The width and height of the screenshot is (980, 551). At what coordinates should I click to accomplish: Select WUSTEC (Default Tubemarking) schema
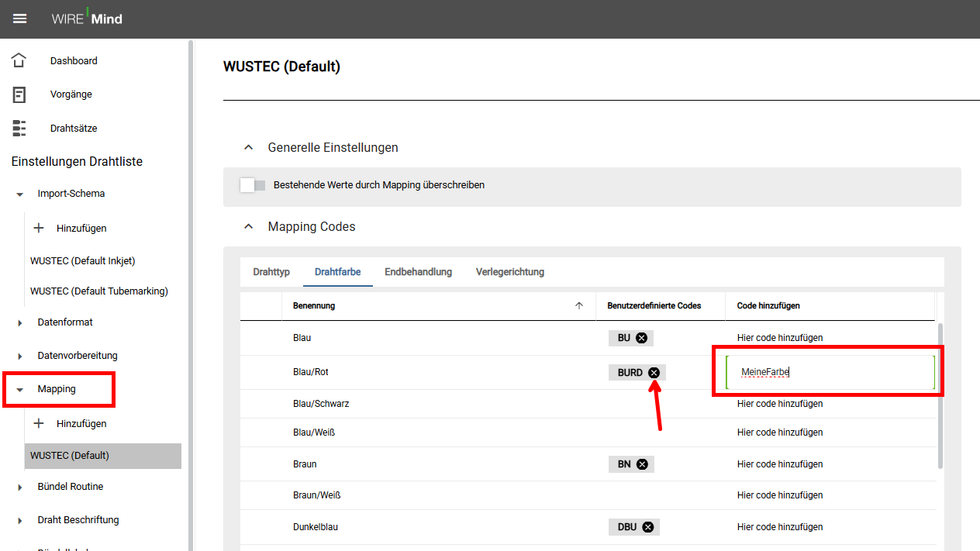tap(99, 291)
